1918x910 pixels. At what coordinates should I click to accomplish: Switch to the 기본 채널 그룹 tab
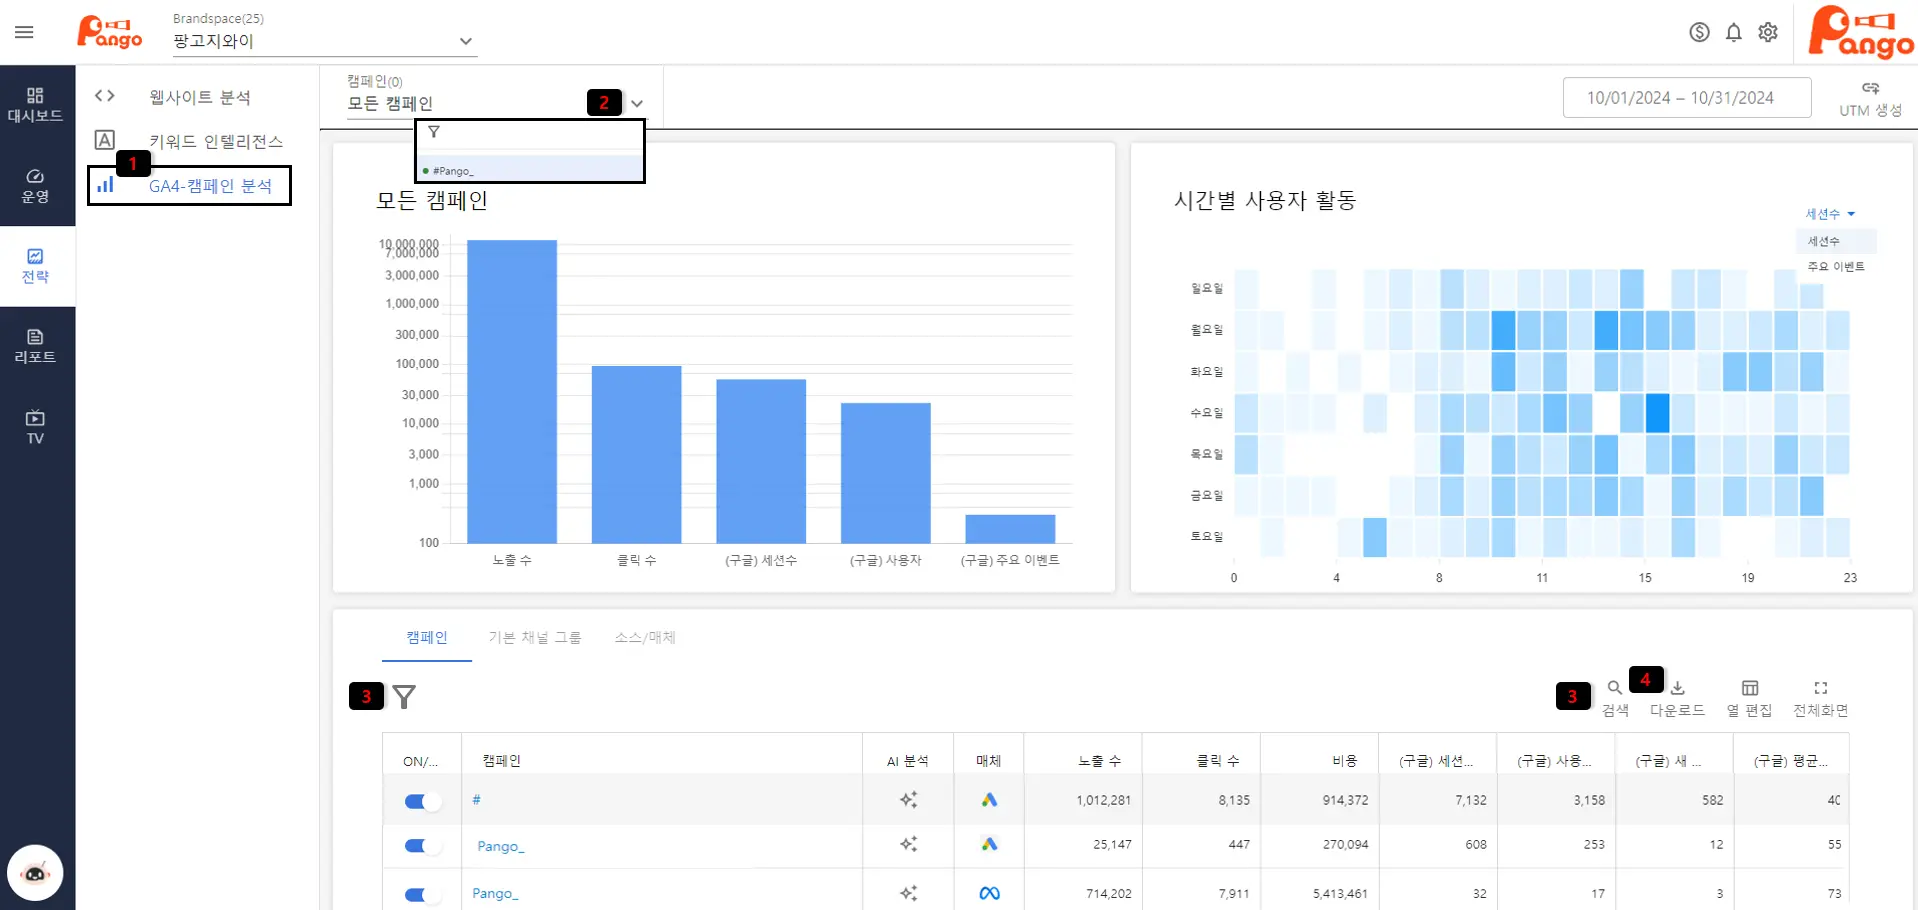[534, 637]
